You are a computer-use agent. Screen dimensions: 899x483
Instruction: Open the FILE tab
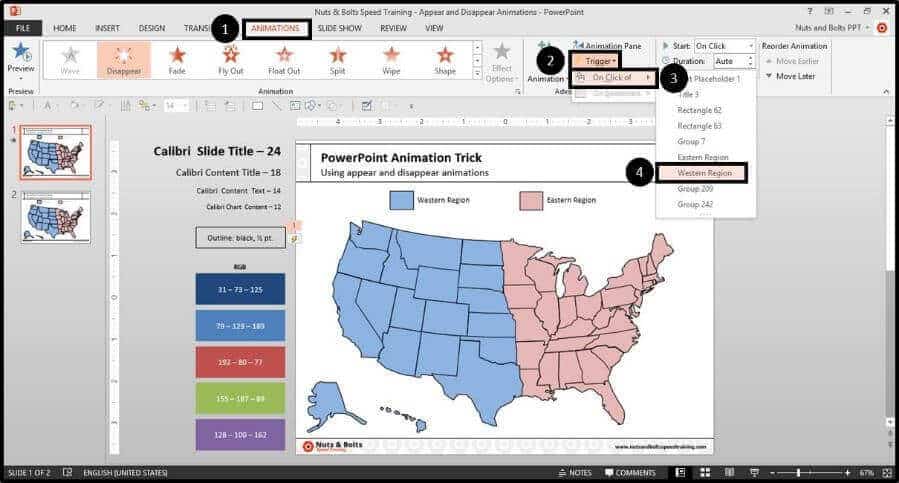click(x=23, y=28)
